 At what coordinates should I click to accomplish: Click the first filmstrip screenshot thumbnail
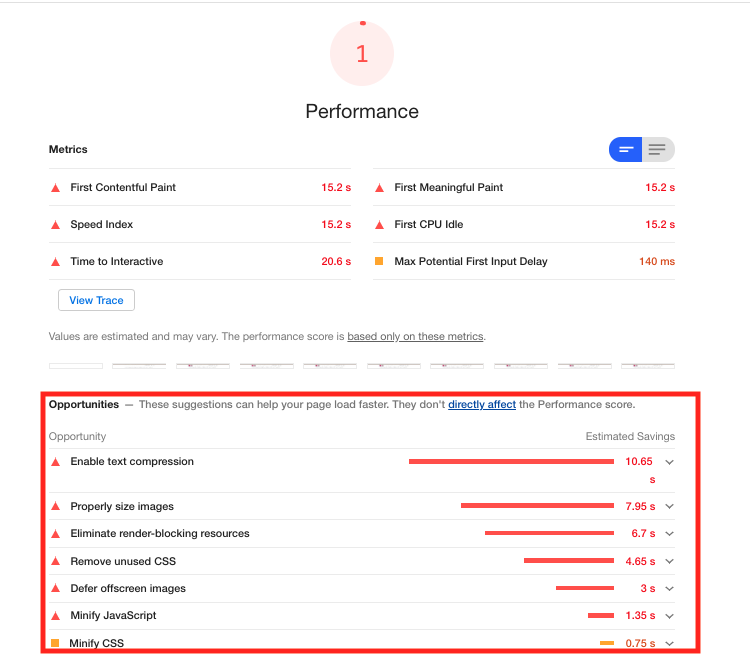click(x=76, y=366)
